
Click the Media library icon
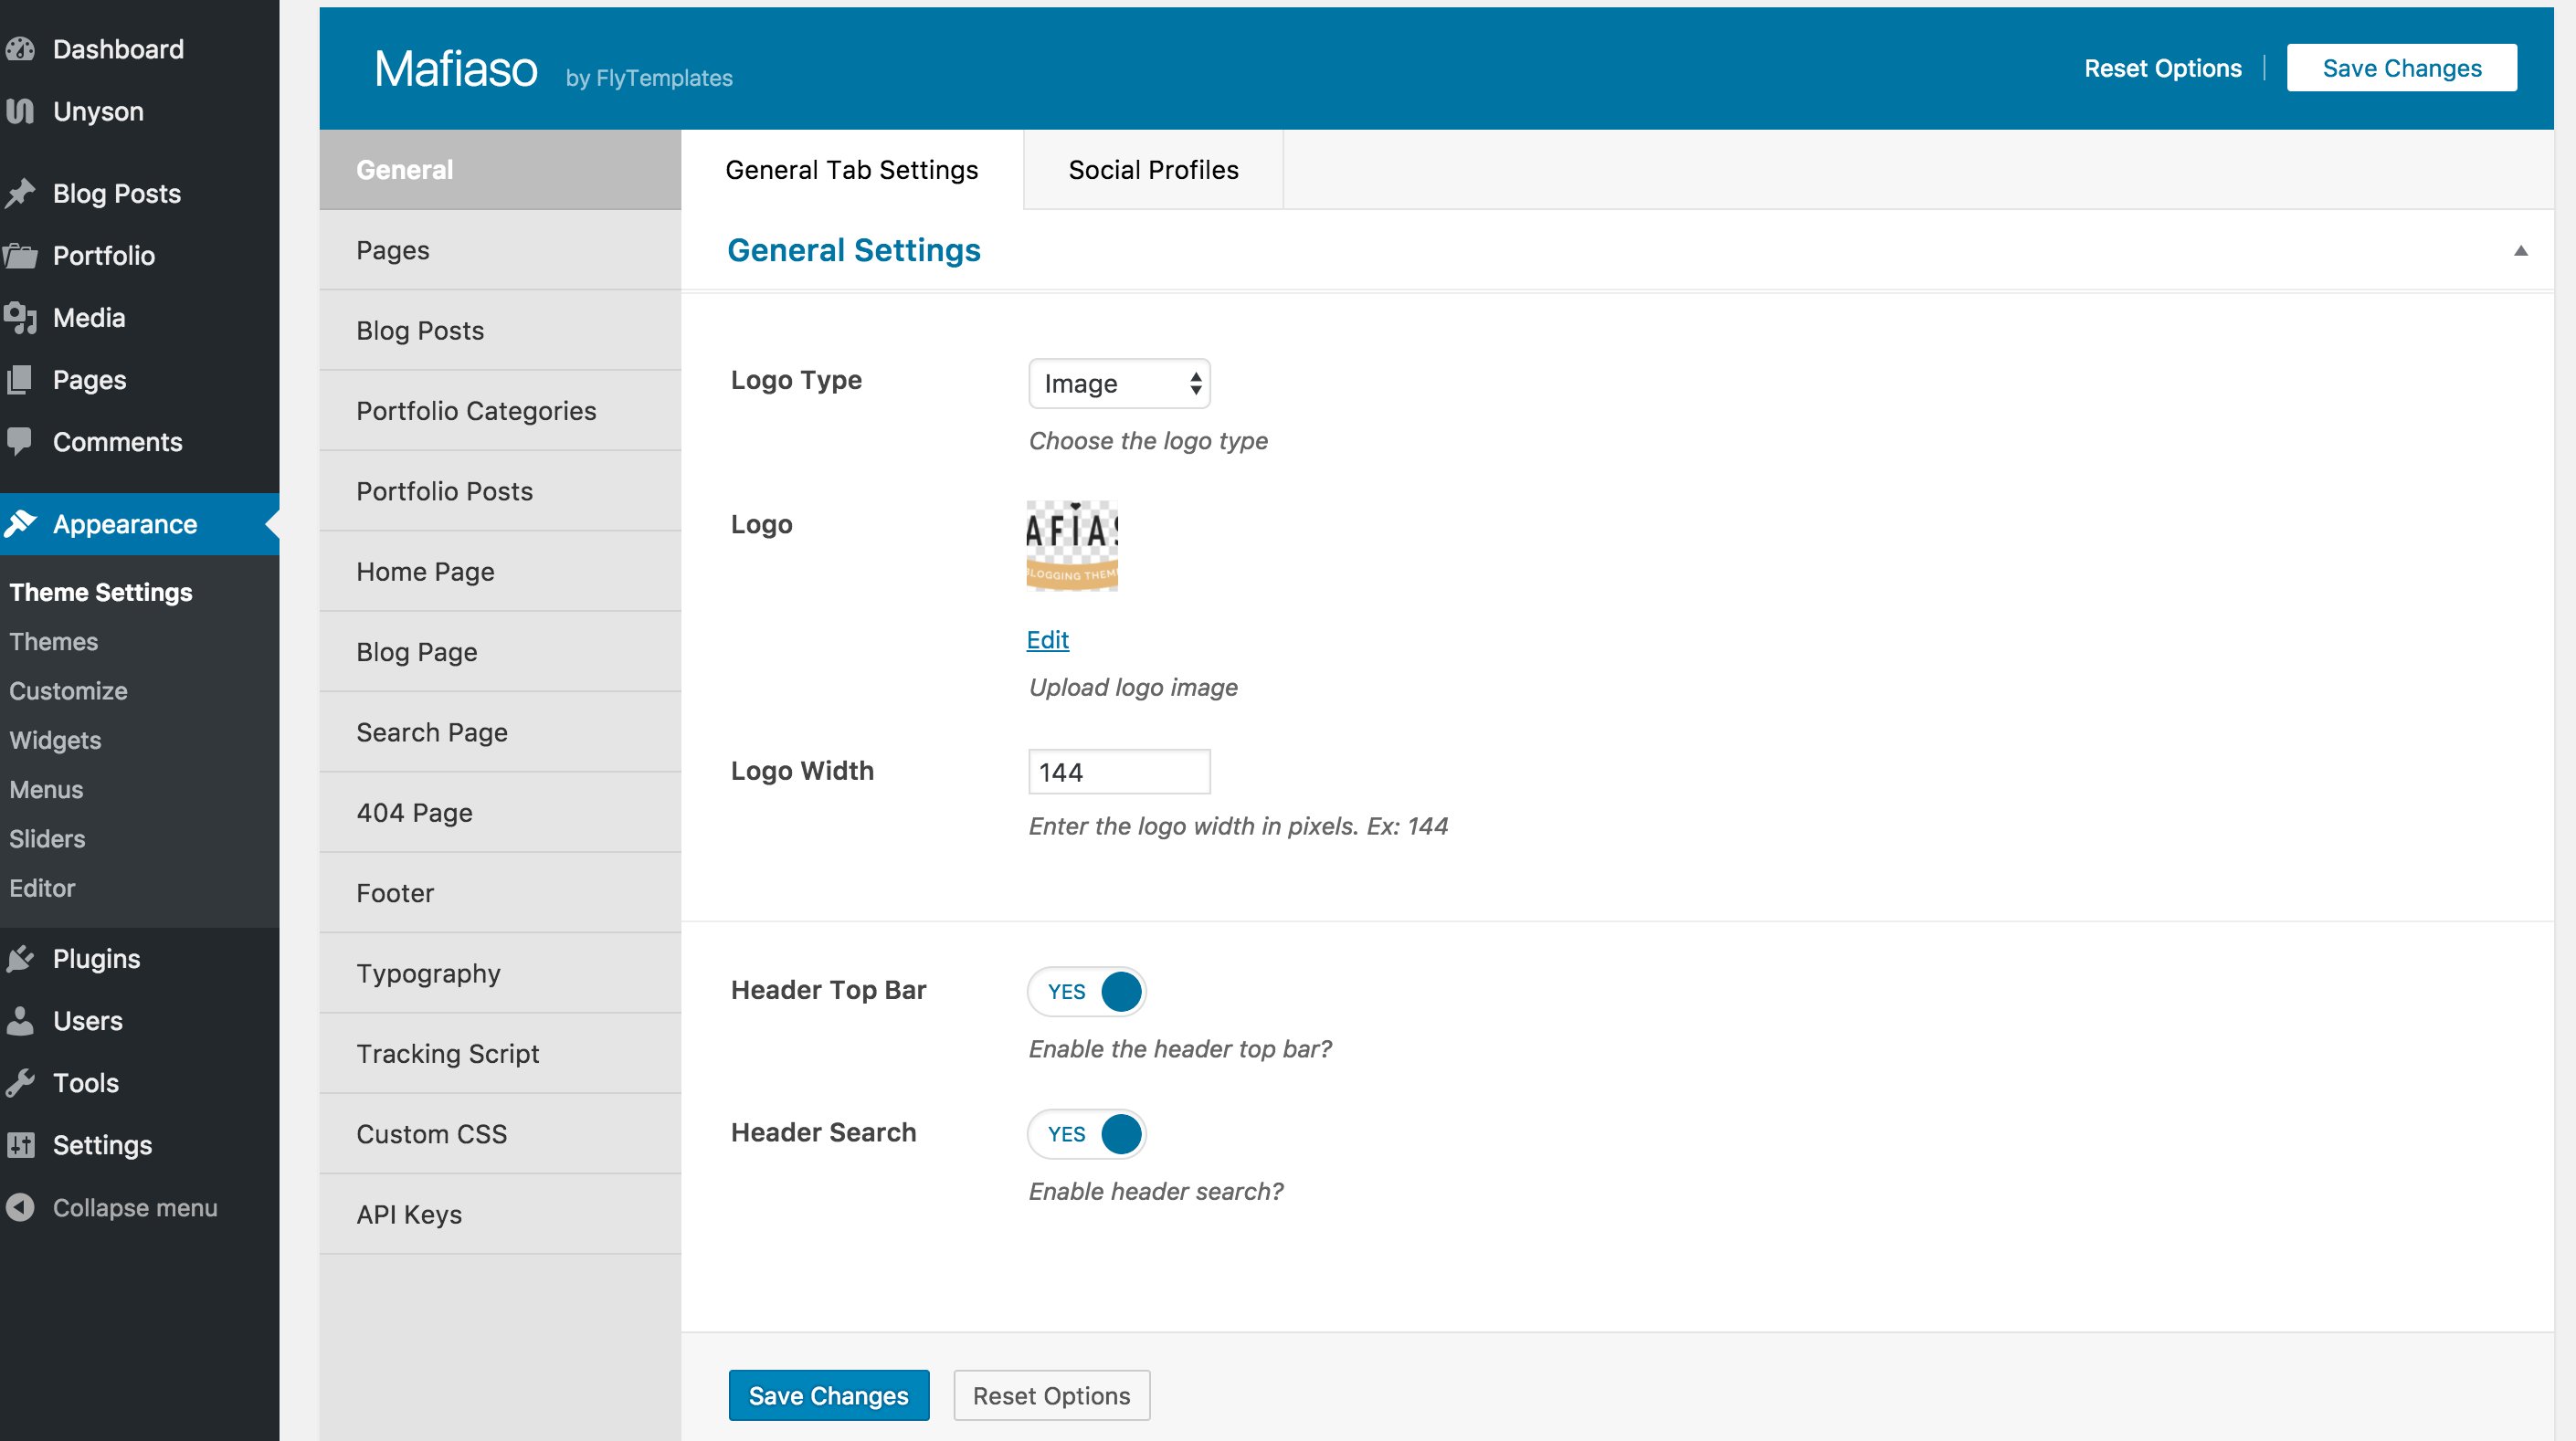[x=20, y=318]
